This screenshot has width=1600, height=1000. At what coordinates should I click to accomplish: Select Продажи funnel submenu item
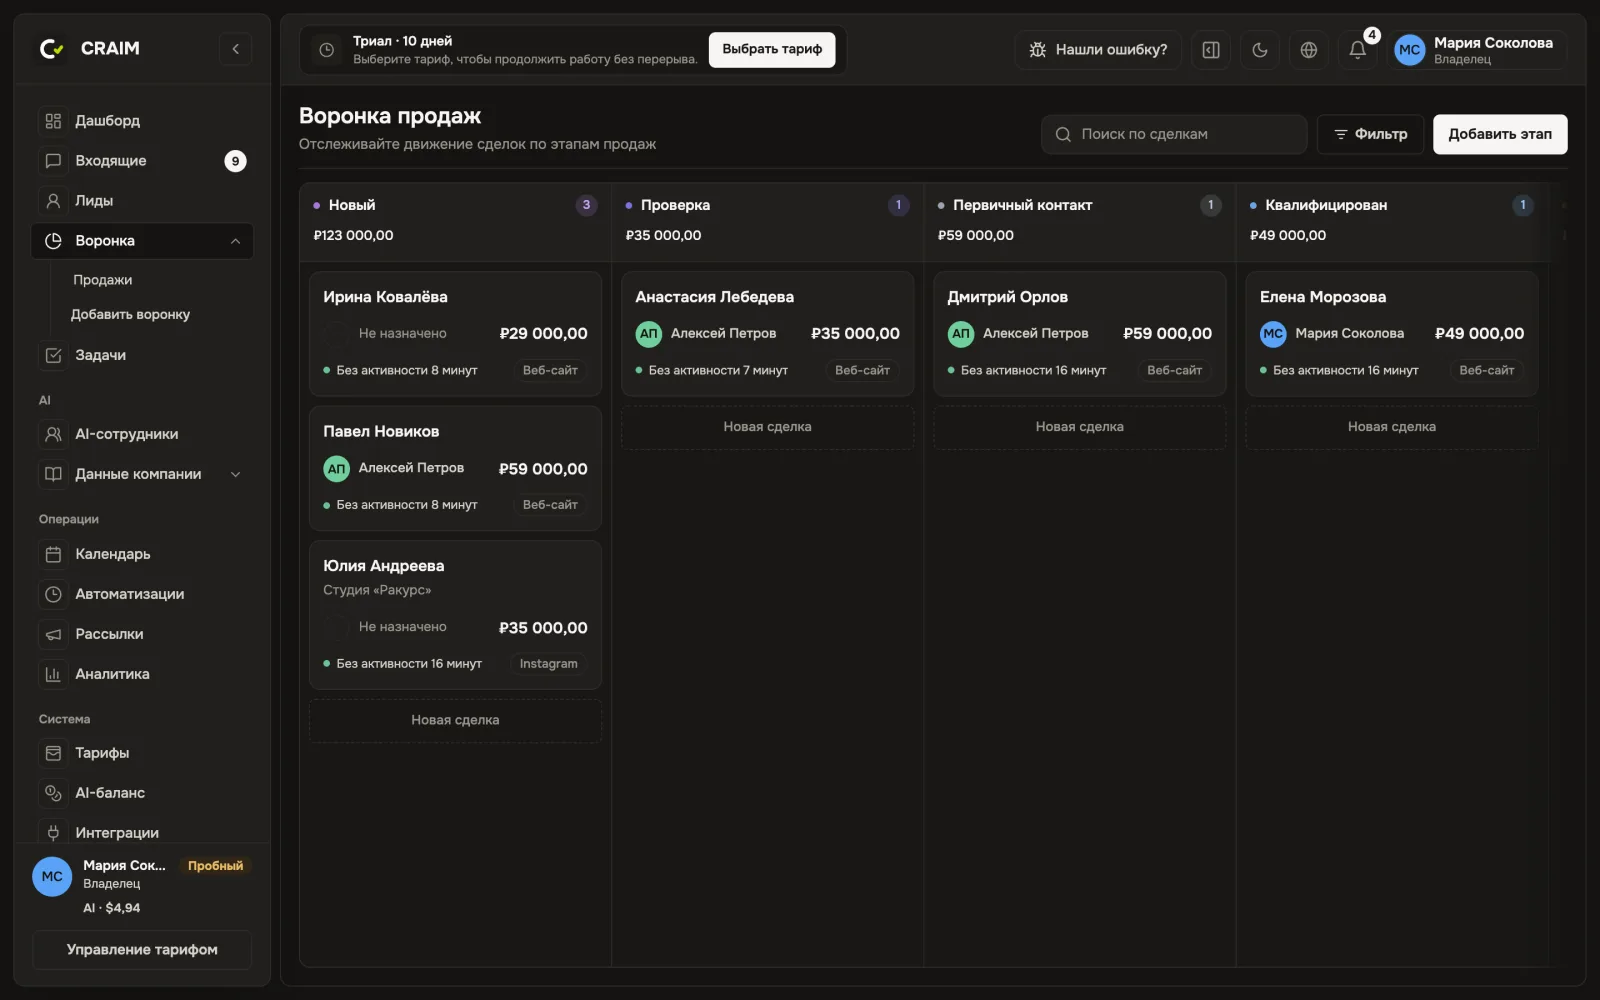point(102,280)
